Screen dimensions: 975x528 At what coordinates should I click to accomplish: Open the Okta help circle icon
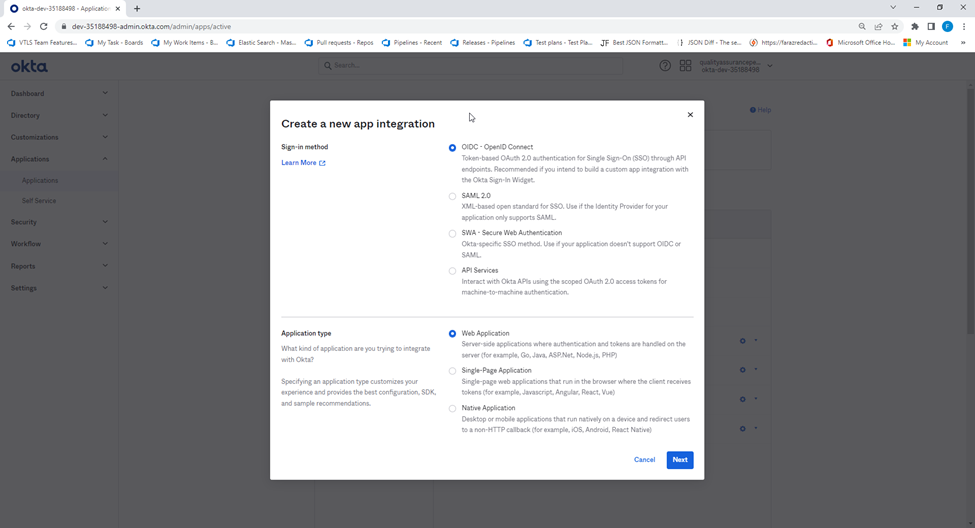[x=665, y=65]
